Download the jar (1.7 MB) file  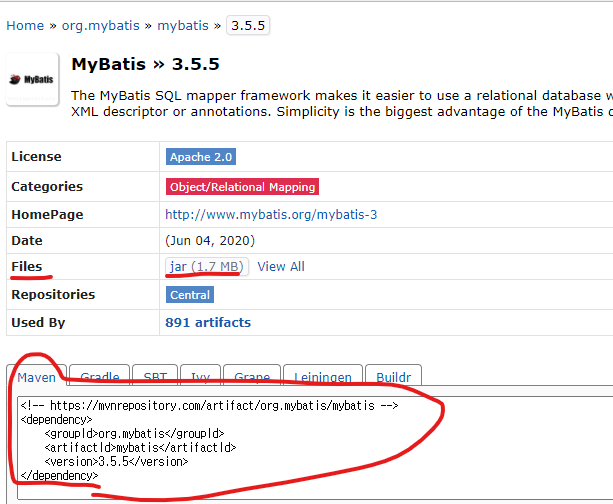click(206, 267)
